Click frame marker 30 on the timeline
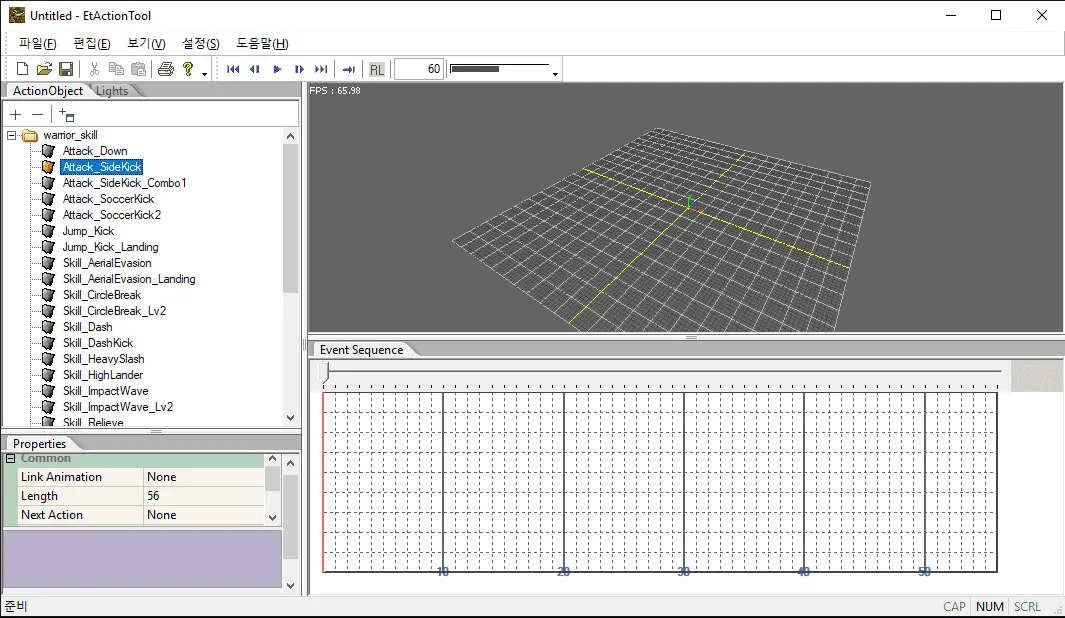This screenshot has width=1065, height=618. [x=683, y=572]
